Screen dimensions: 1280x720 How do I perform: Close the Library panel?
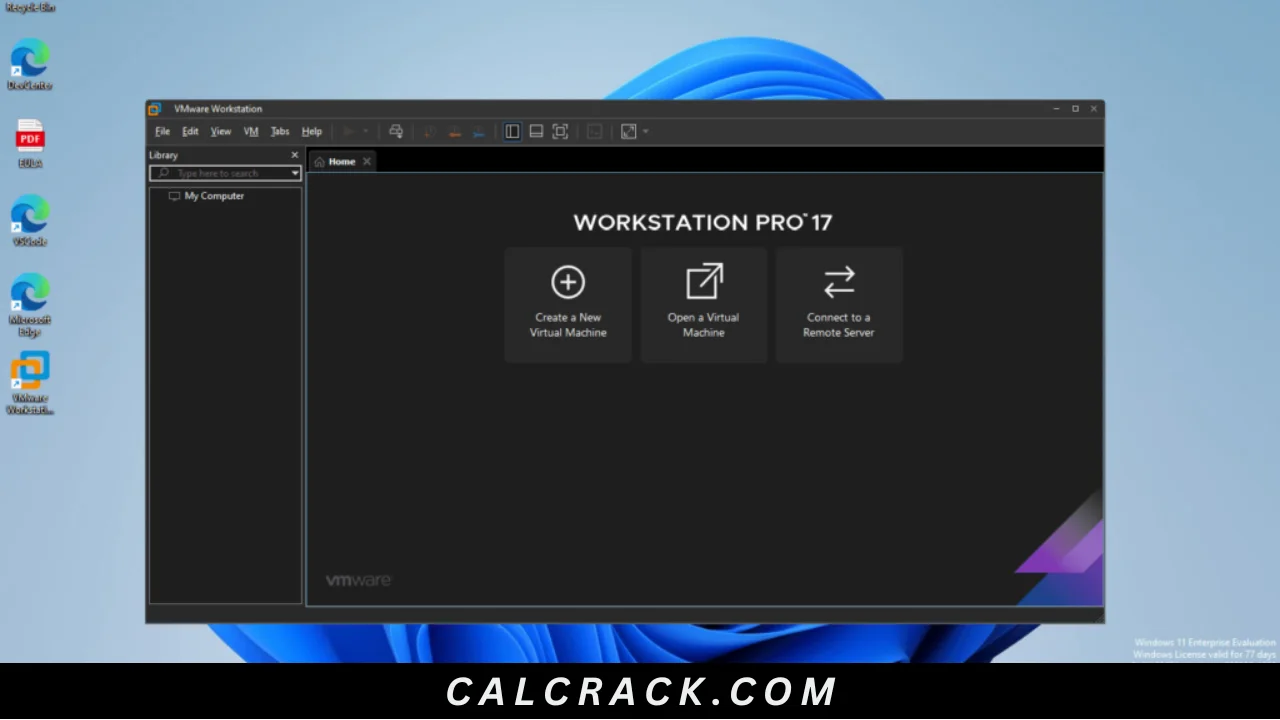(294, 155)
